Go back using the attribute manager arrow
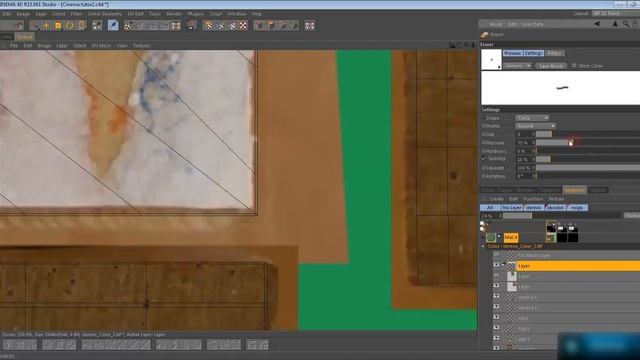This screenshot has height=360, width=640. 597,24
